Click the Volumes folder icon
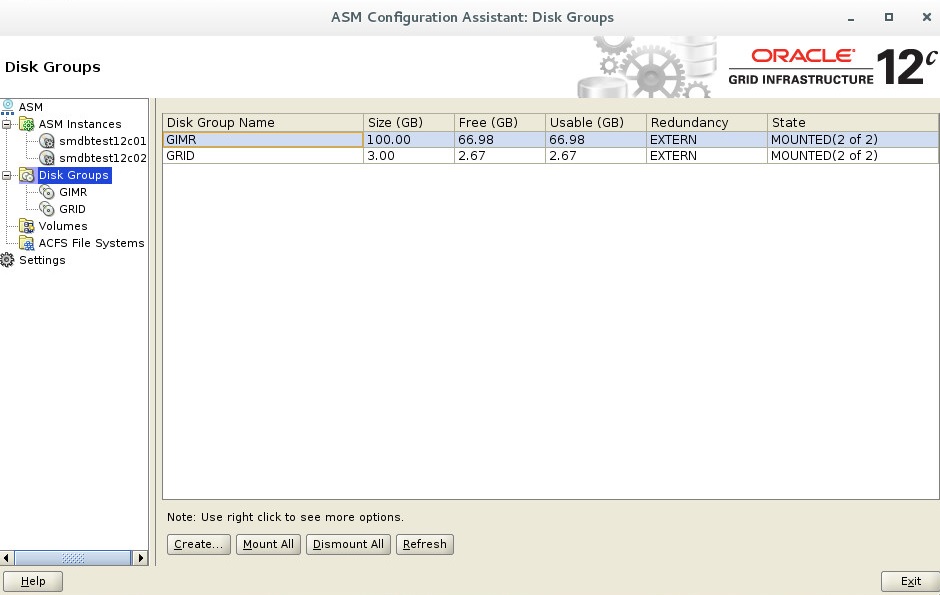This screenshot has width=940, height=595. 27,226
